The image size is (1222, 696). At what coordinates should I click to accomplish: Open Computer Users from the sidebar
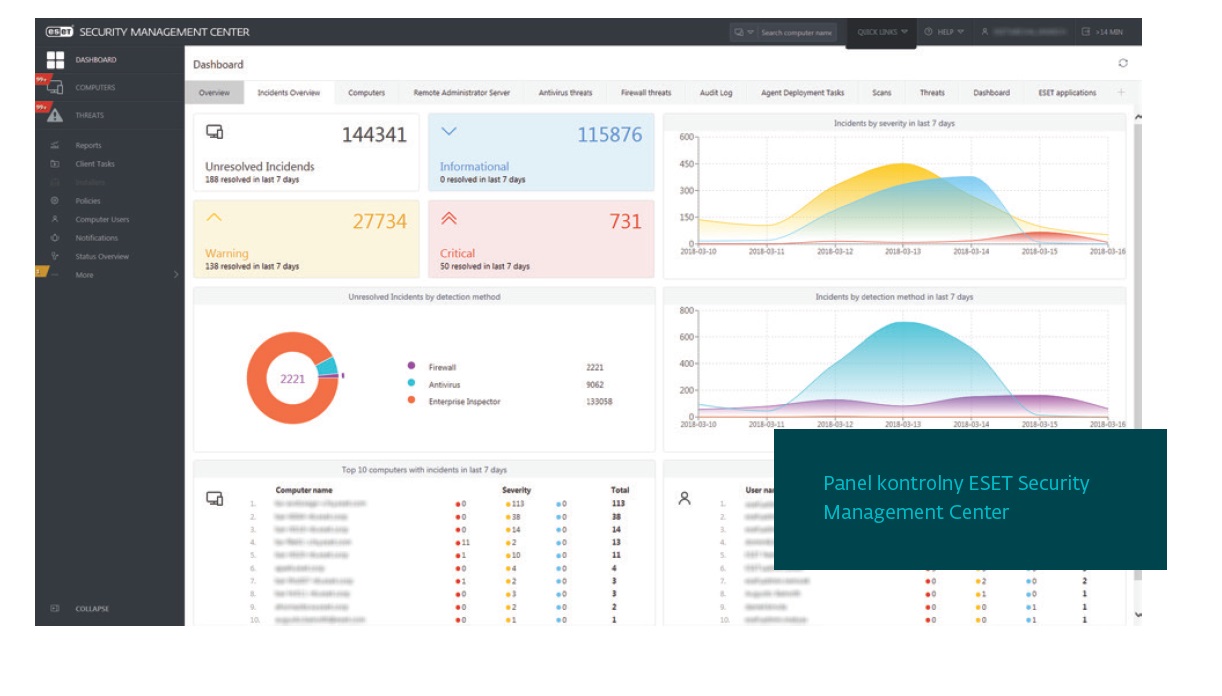point(102,219)
